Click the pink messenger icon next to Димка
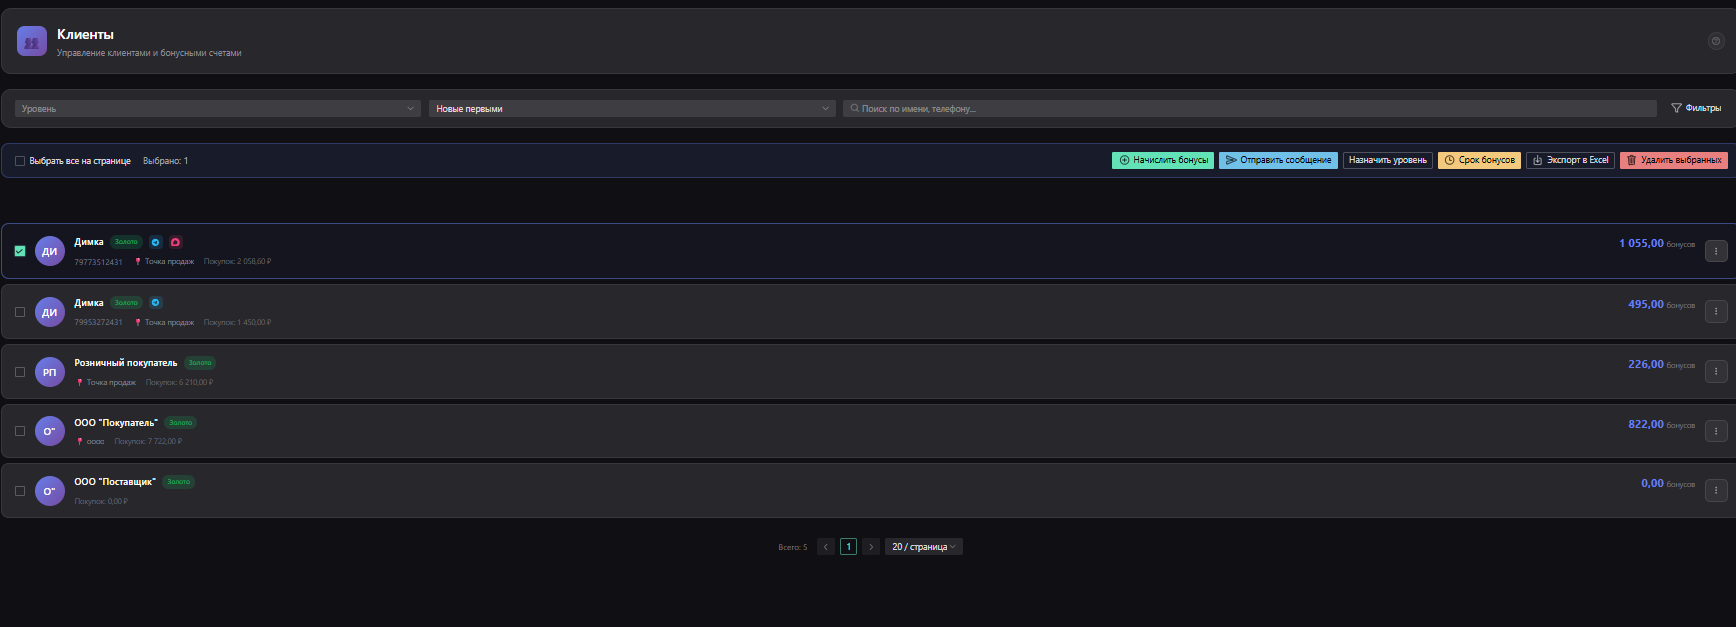1736x627 pixels. (x=175, y=242)
